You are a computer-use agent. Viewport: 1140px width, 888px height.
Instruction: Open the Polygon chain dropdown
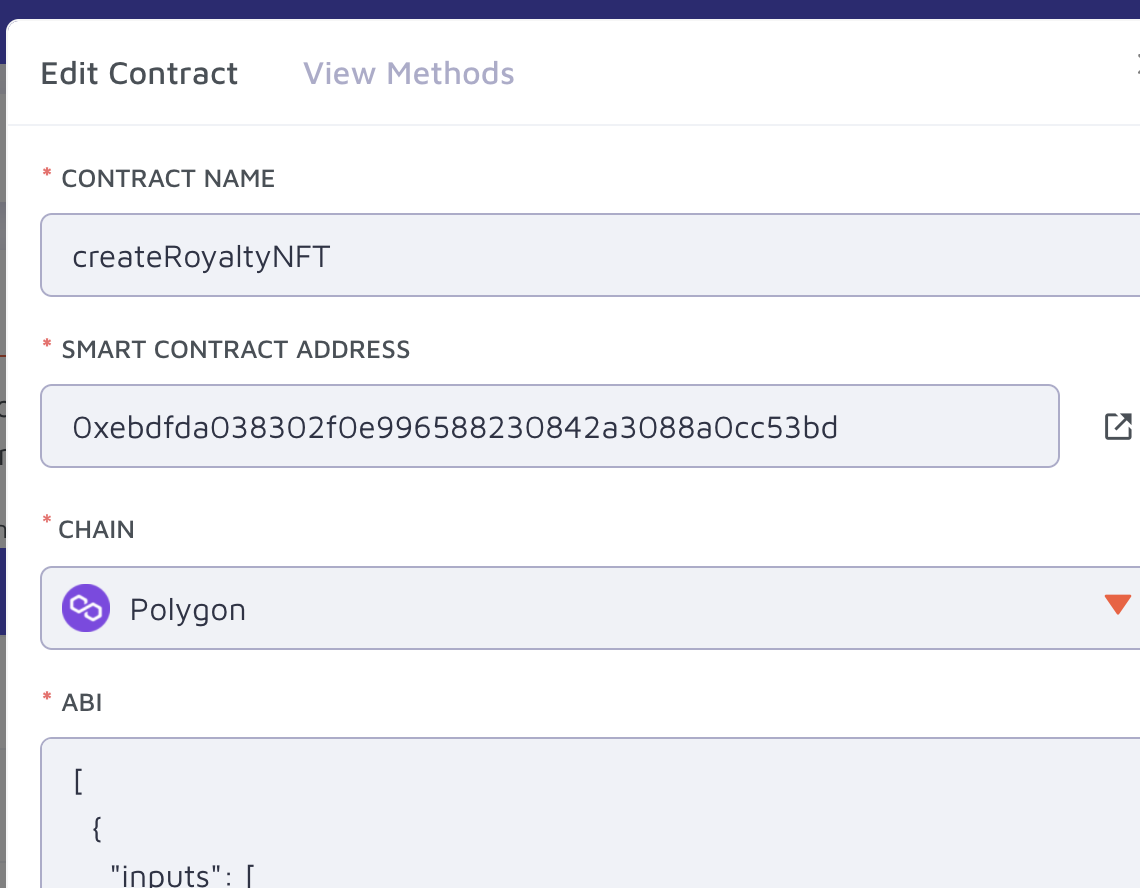tap(590, 608)
